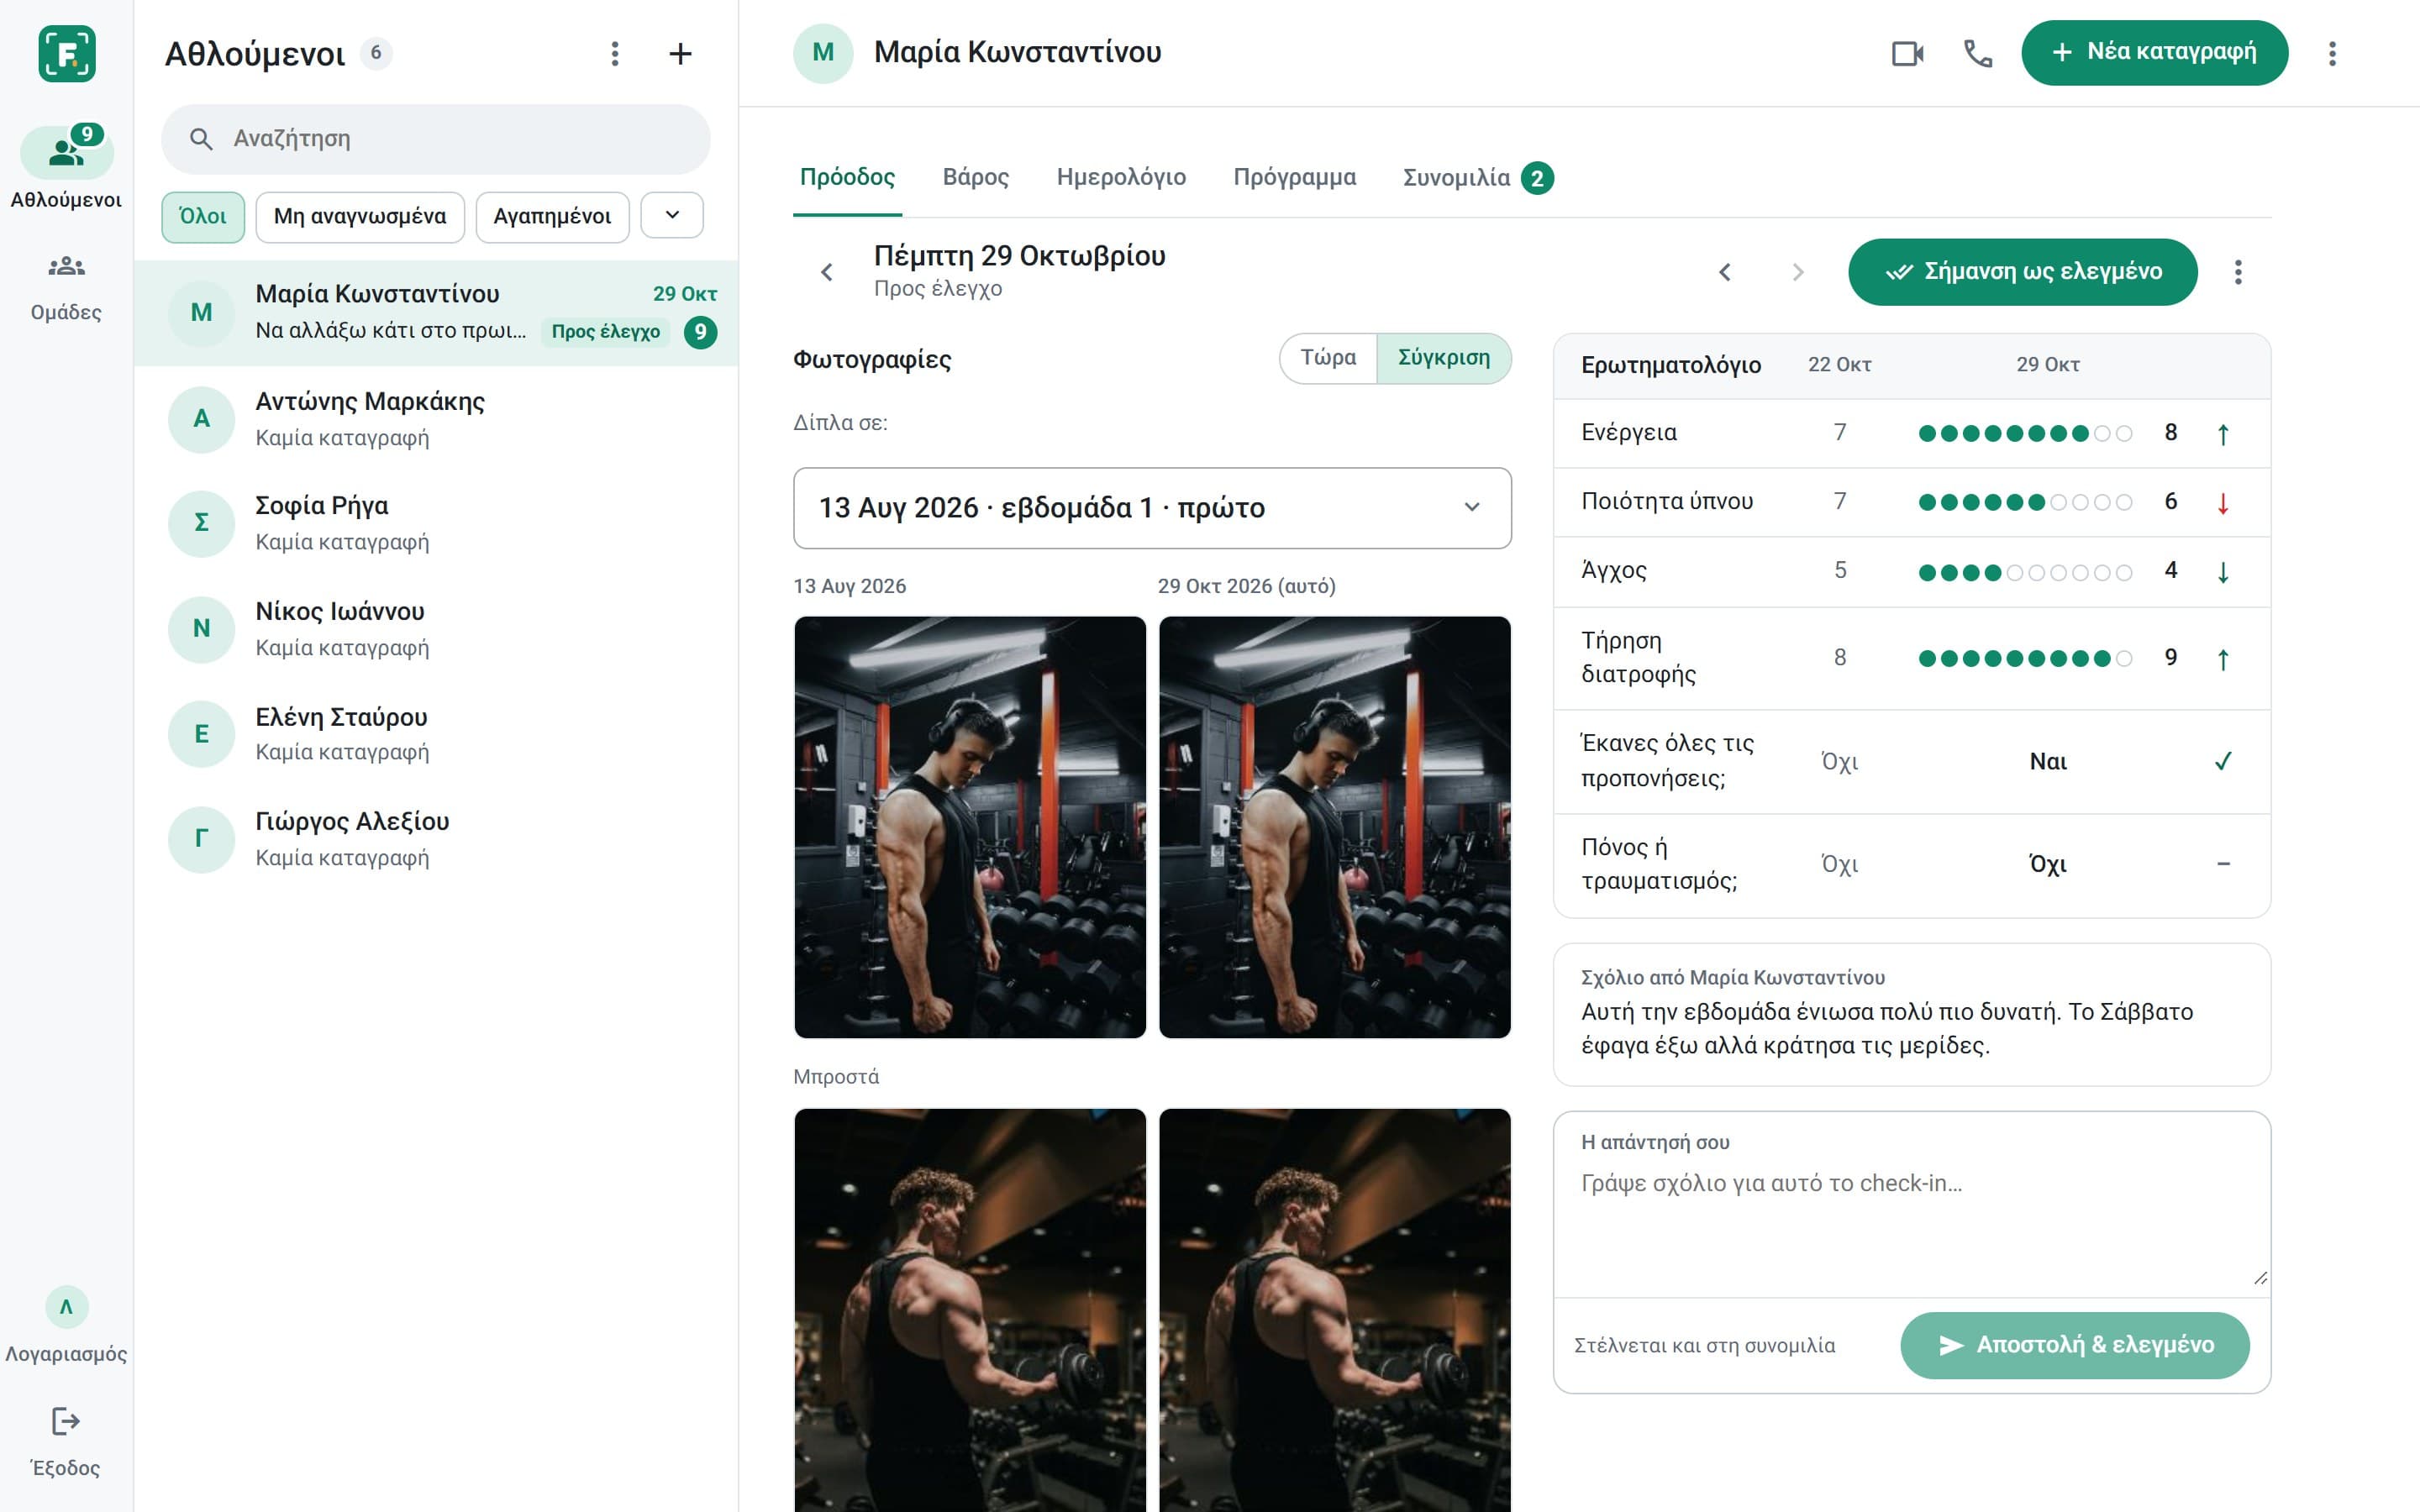The image size is (2420, 1512).
Task: Click the Έξοδος logout icon
Action: tap(66, 1421)
